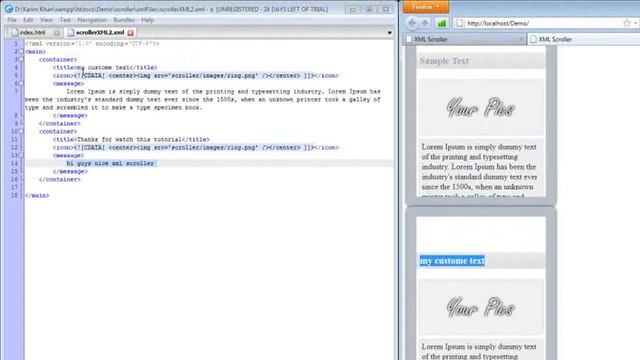Click the scrollerXML2.xml tab file icon

71,32
